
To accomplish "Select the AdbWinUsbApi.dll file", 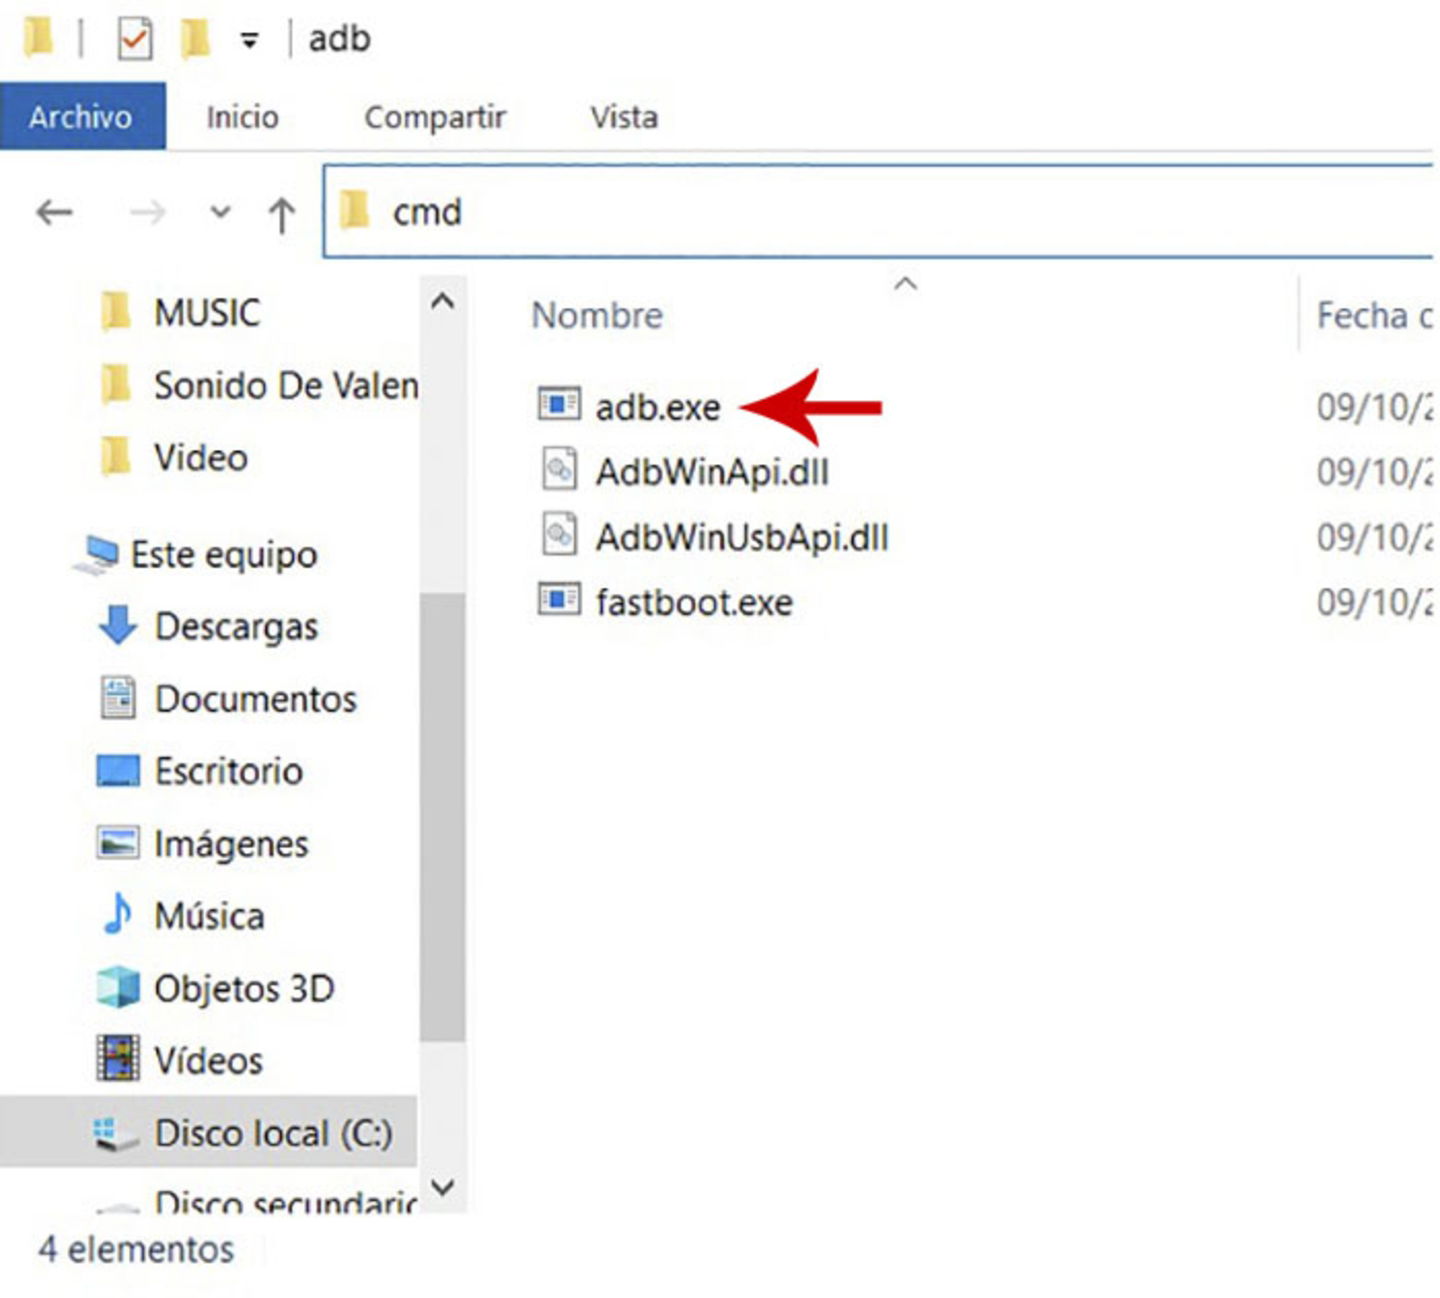I will click(x=742, y=537).
